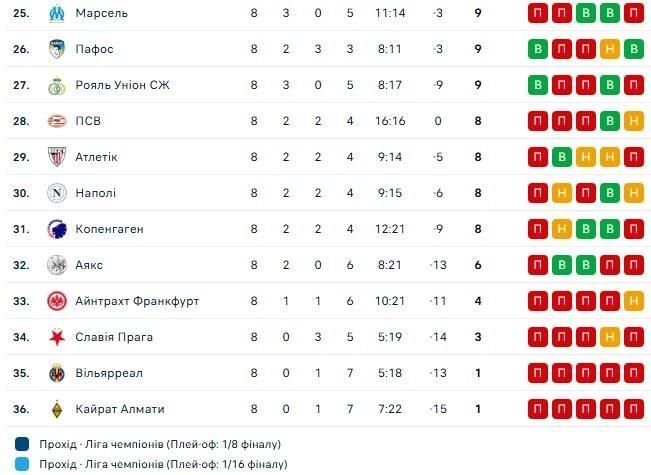
Task: Click Аякс's first red П form badge
Action: pyautogui.click(x=538, y=265)
